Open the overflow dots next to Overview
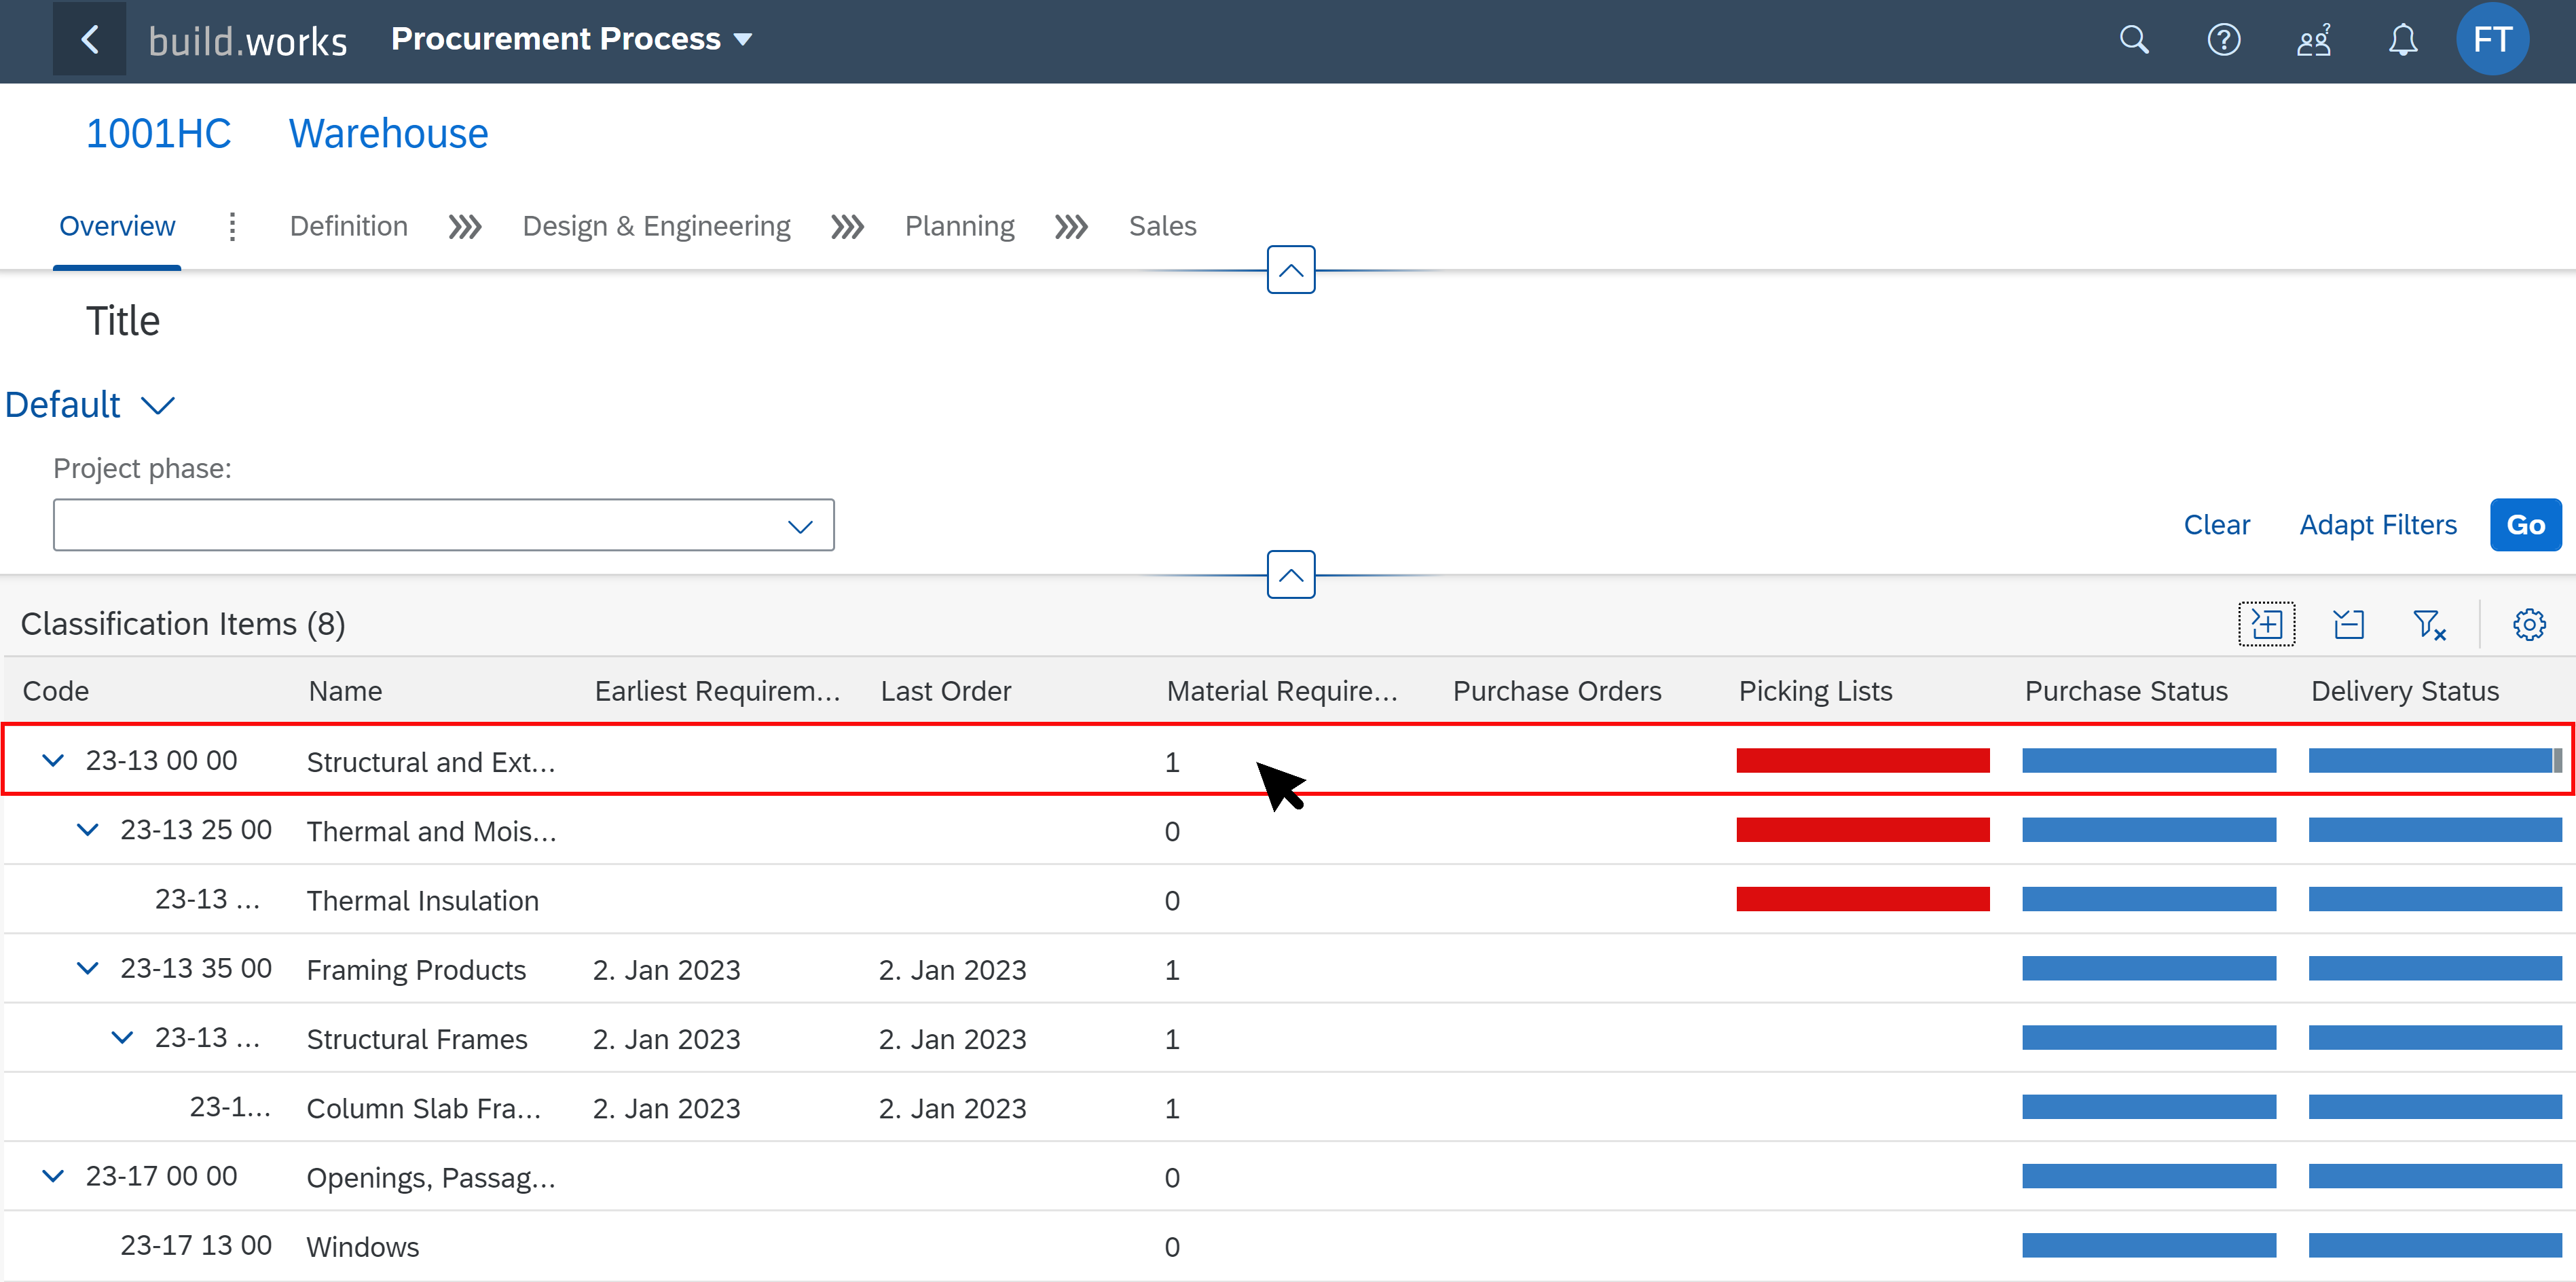This screenshot has height=1282, width=2576. coord(232,227)
